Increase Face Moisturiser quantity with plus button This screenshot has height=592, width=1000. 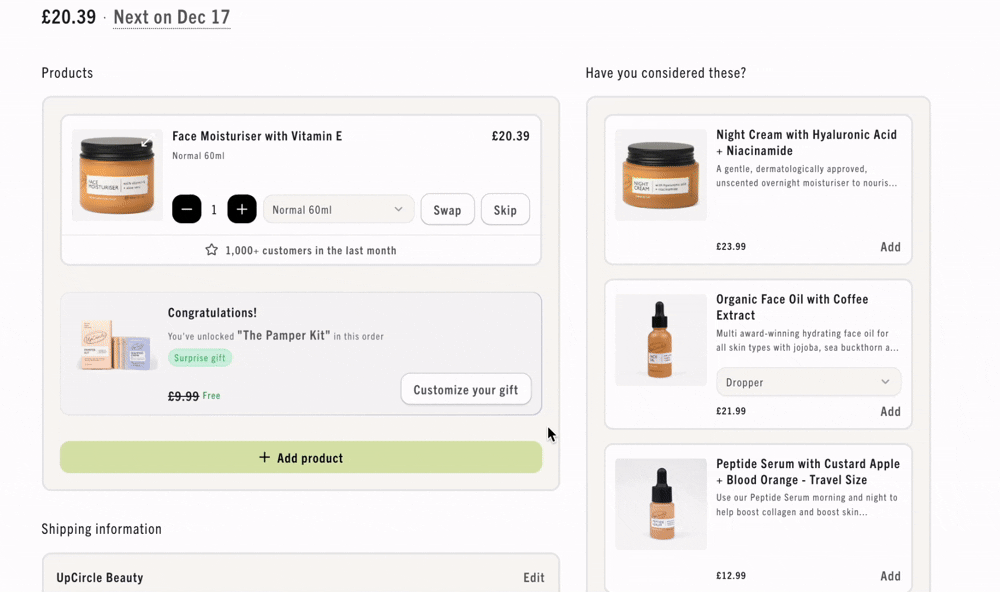[242, 209]
